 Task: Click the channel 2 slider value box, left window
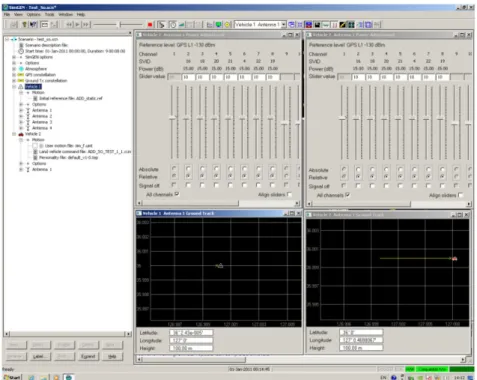click(x=188, y=77)
